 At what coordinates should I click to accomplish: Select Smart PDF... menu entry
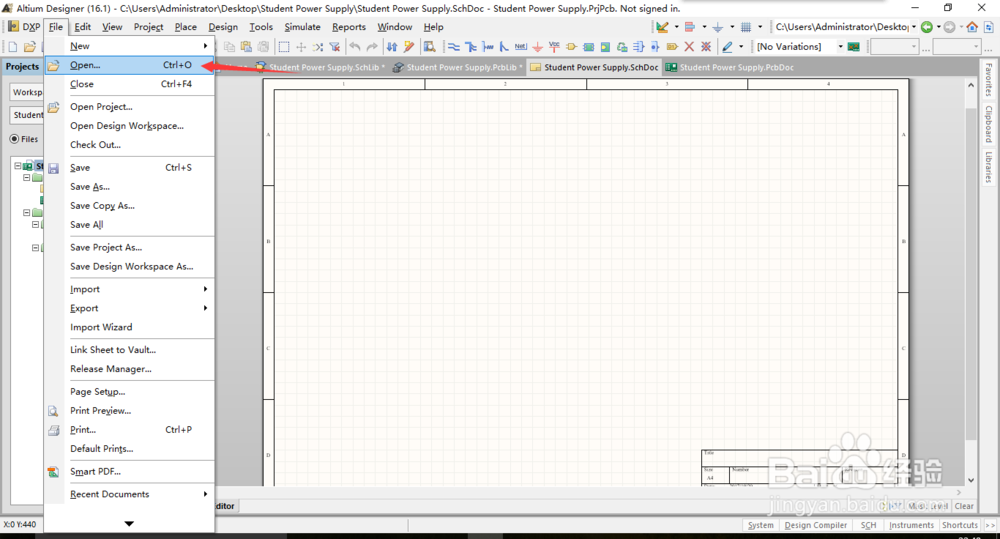pyautogui.click(x=129, y=471)
